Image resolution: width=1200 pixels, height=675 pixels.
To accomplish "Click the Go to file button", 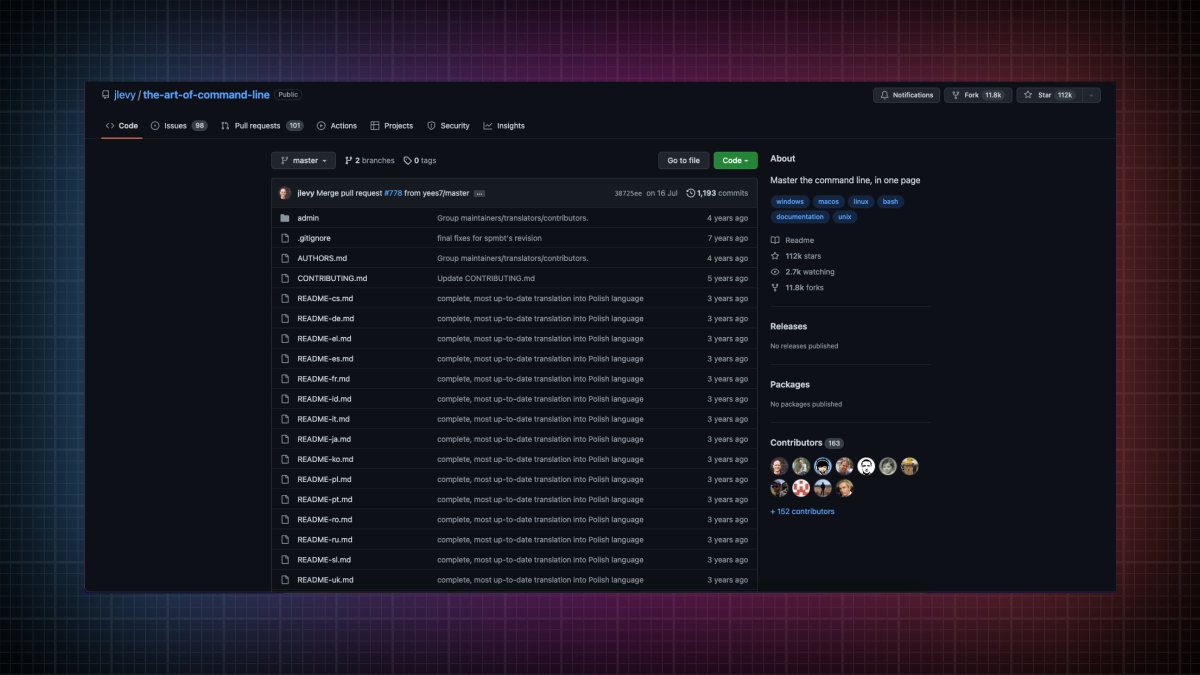I will click(683, 160).
